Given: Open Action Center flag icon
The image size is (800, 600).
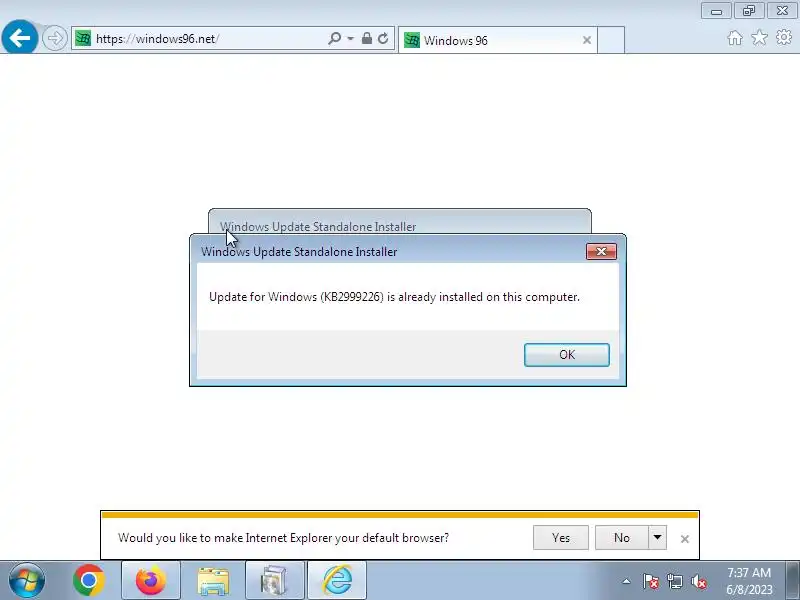Looking at the screenshot, I should coord(651,581).
